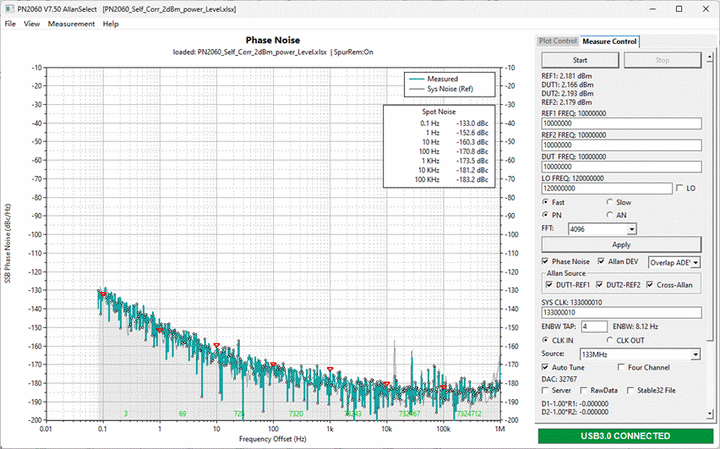The height and width of the screenshot is (449, 720).
Task: Select the CLK OUT radio button
Action: (610, 340)
